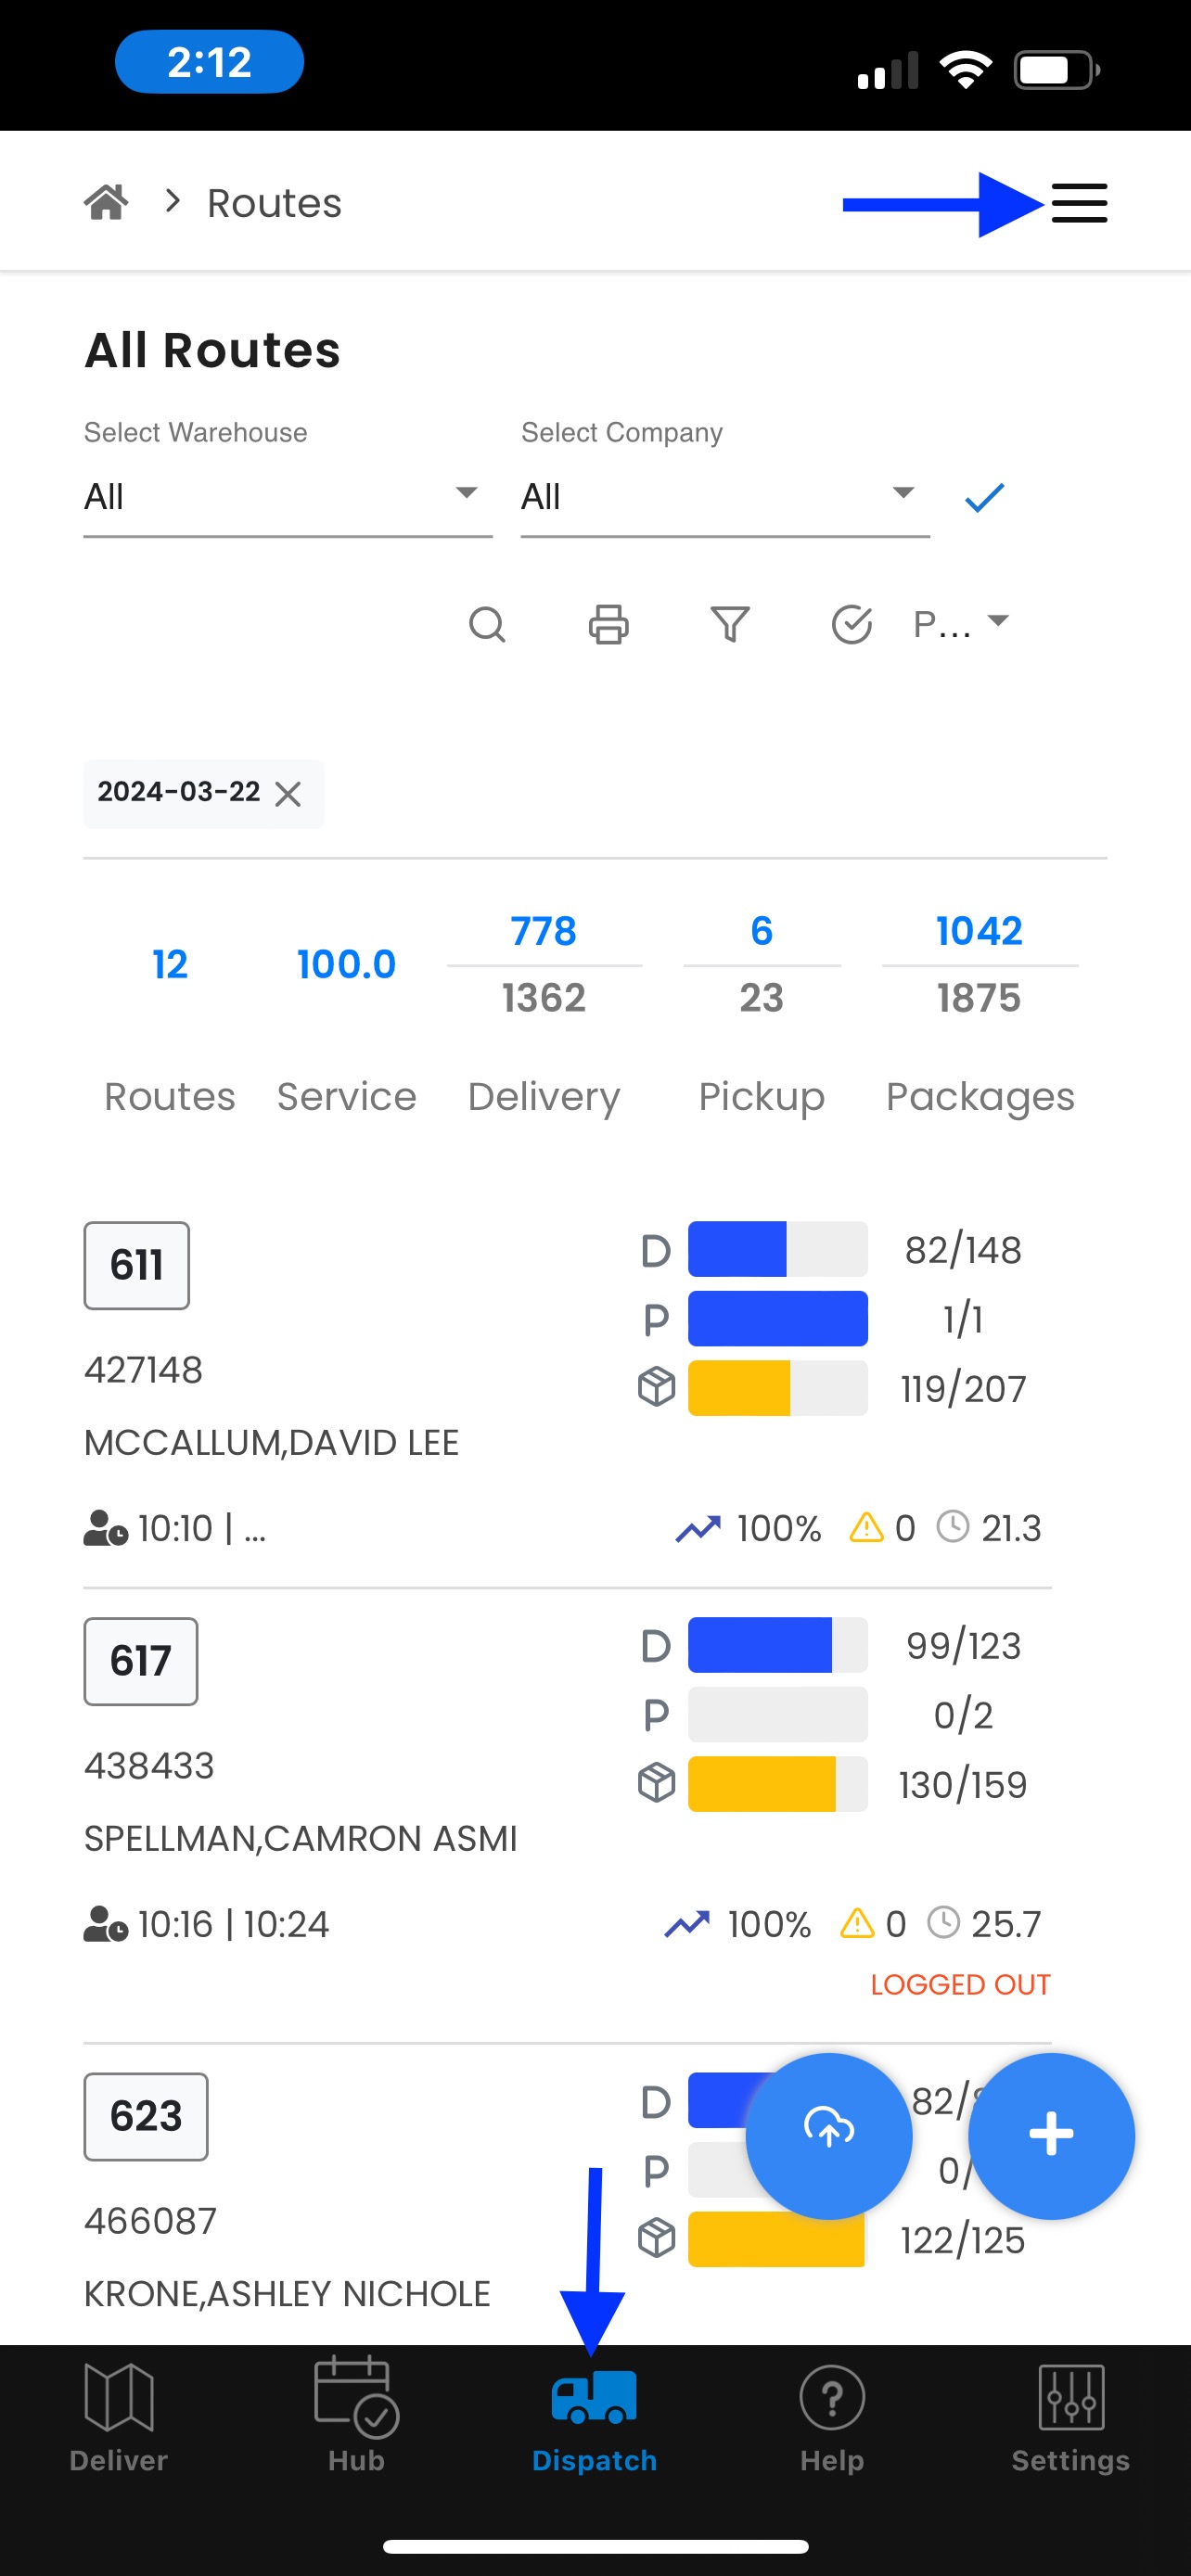Image resolution: width=1191 pixels, height=2576 pixels.
Task: Open route 611 badge
Action: (137, 1265)
